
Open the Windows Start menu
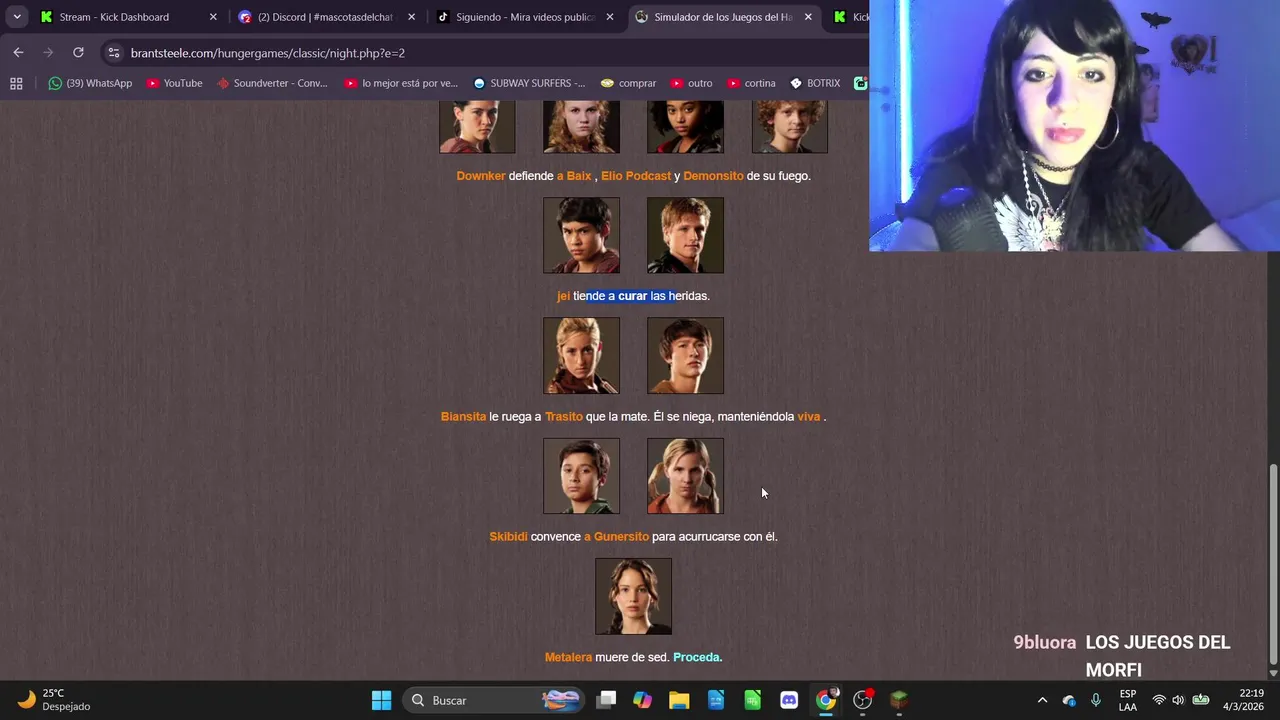[x=381, y=700]
